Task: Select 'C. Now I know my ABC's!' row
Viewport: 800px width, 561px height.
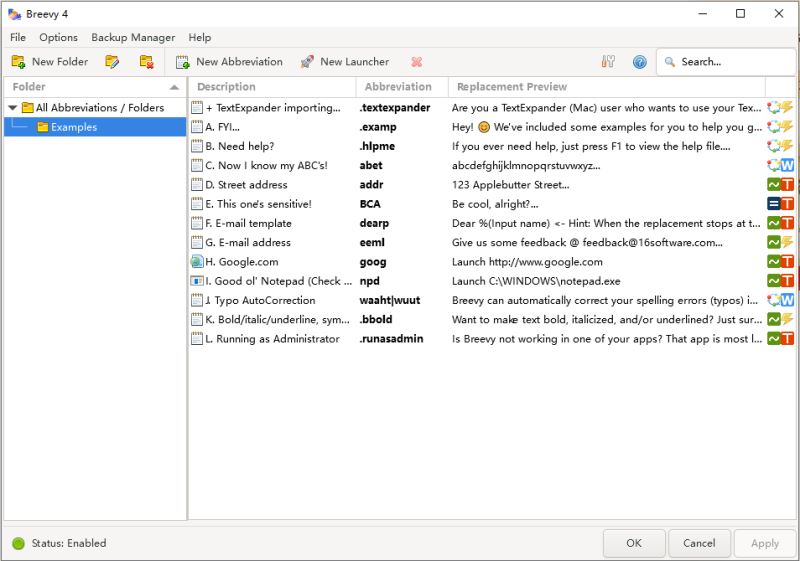Action: click(x=492, y=165)
